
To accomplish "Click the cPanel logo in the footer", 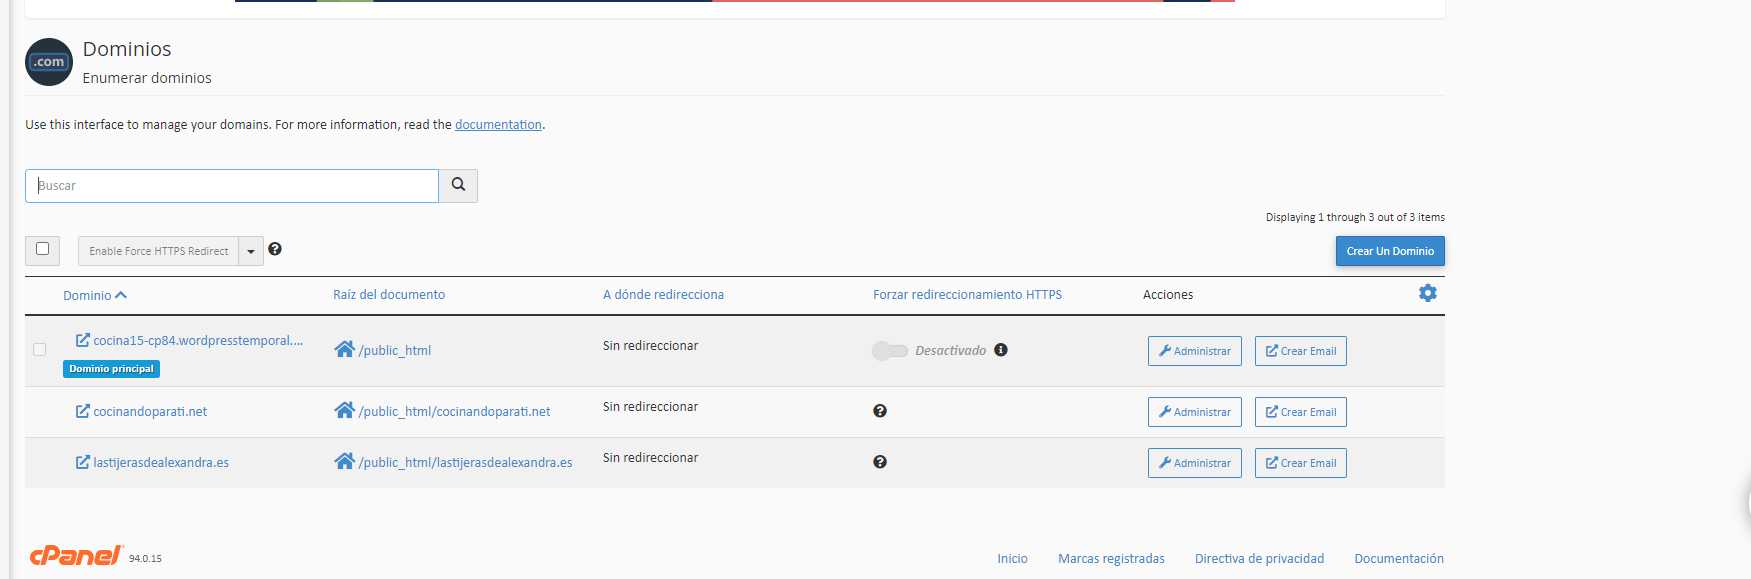I will pyautogui.click(x=76, y=555).
